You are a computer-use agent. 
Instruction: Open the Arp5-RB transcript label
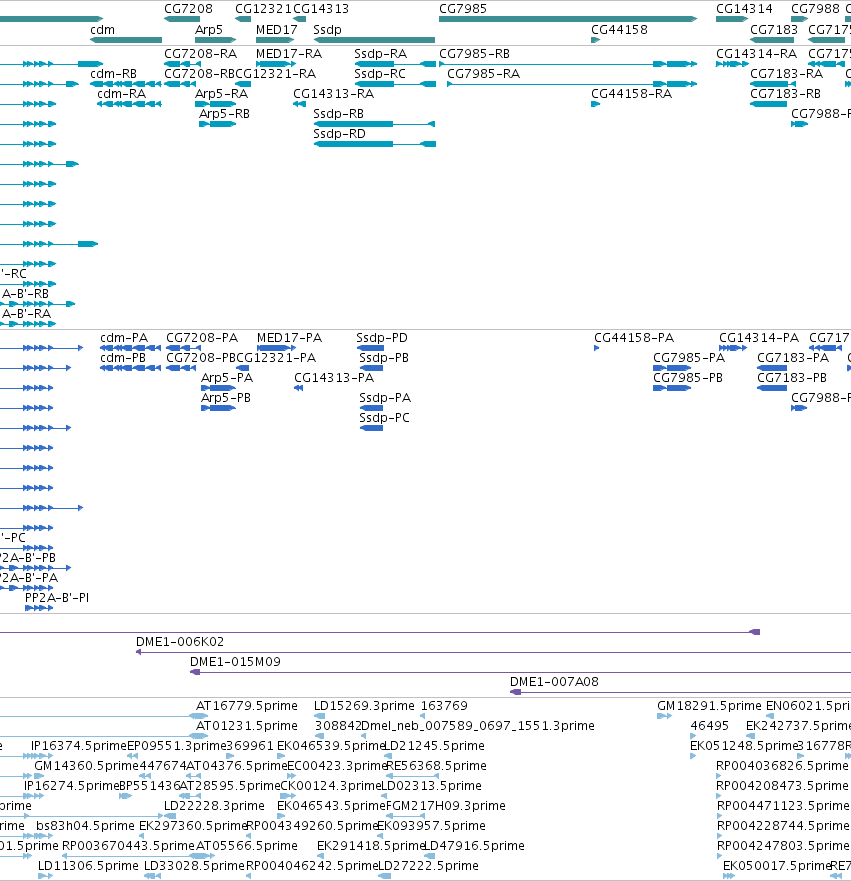click(x=224, y=114)
